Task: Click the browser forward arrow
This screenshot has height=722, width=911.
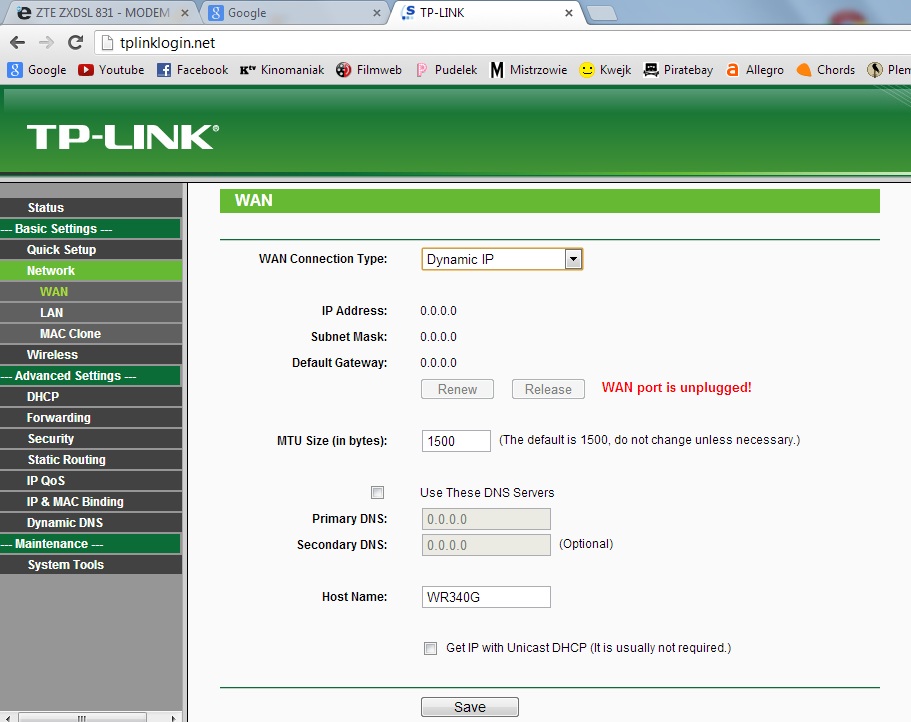Action: pos(46,42)
